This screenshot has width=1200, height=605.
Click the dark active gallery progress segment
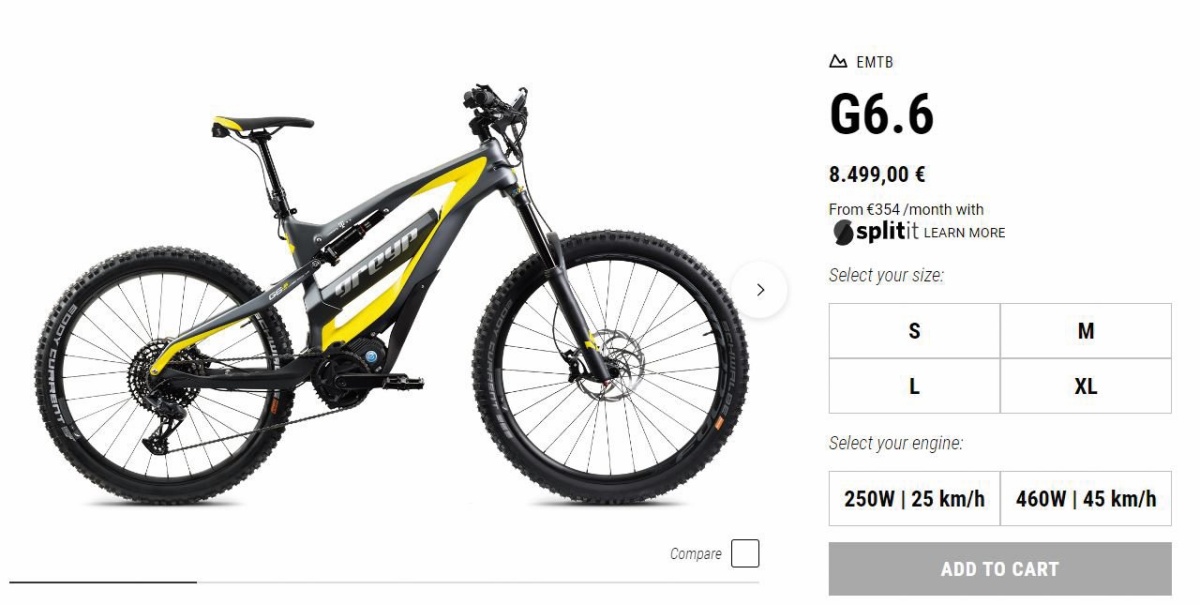tap(103, 581)
